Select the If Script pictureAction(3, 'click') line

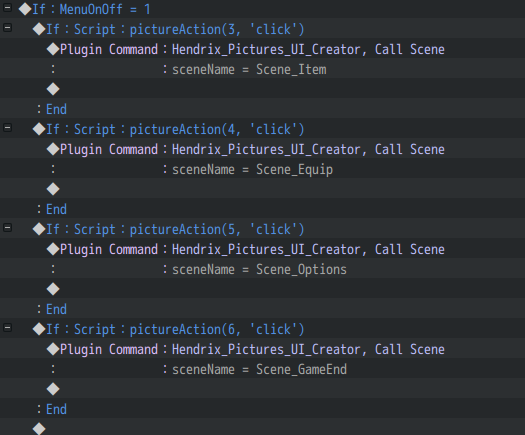click(x=262, y=29)
